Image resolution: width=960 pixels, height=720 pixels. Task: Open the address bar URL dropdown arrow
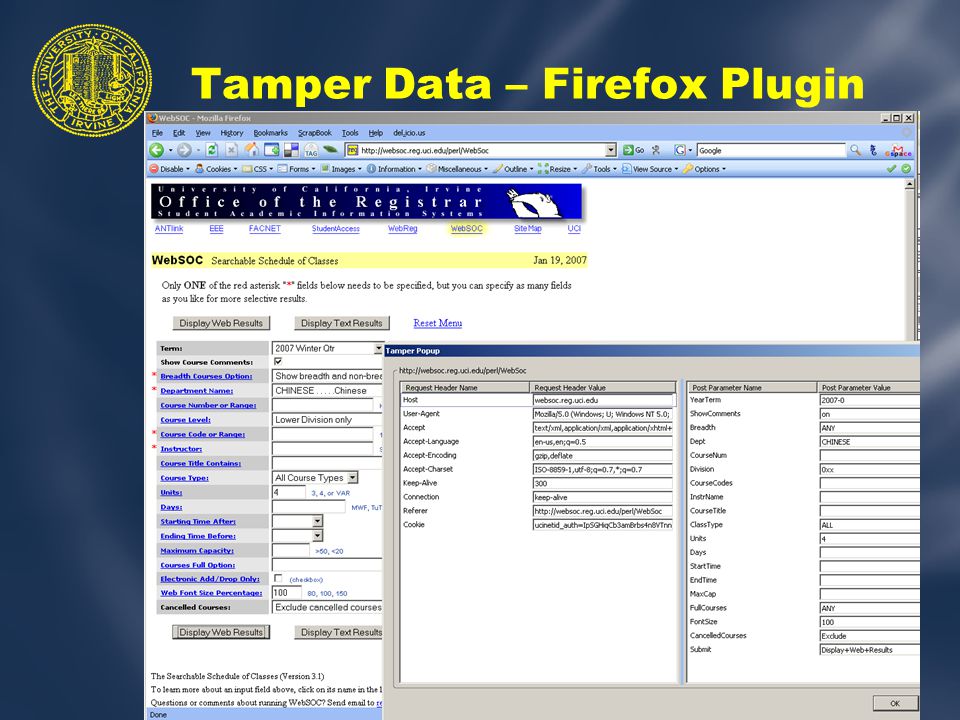pos(610,150)
